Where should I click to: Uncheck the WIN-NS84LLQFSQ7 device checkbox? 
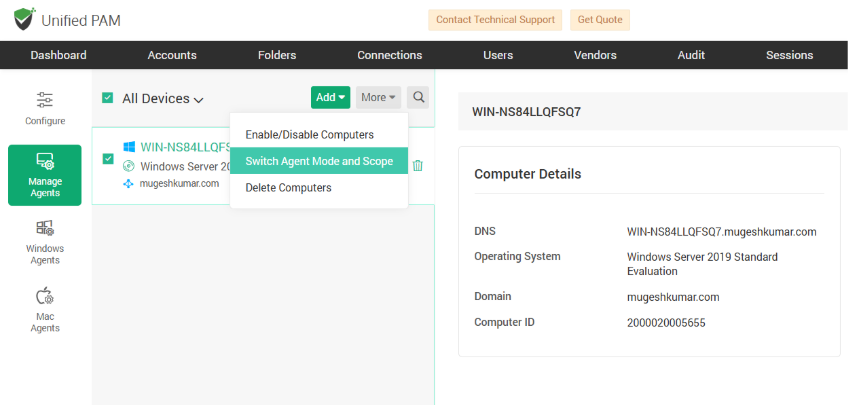[108, 158]
